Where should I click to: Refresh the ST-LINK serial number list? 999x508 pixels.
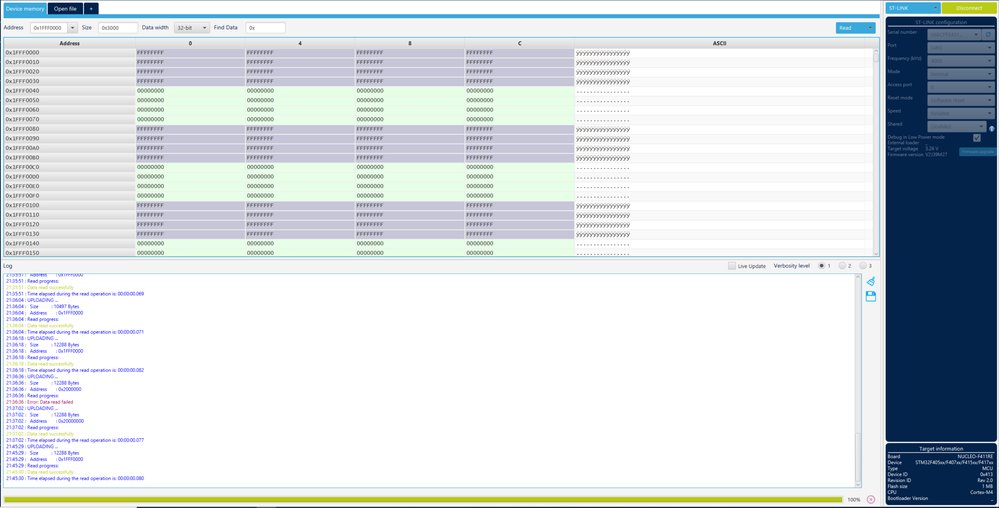[988, 34]
